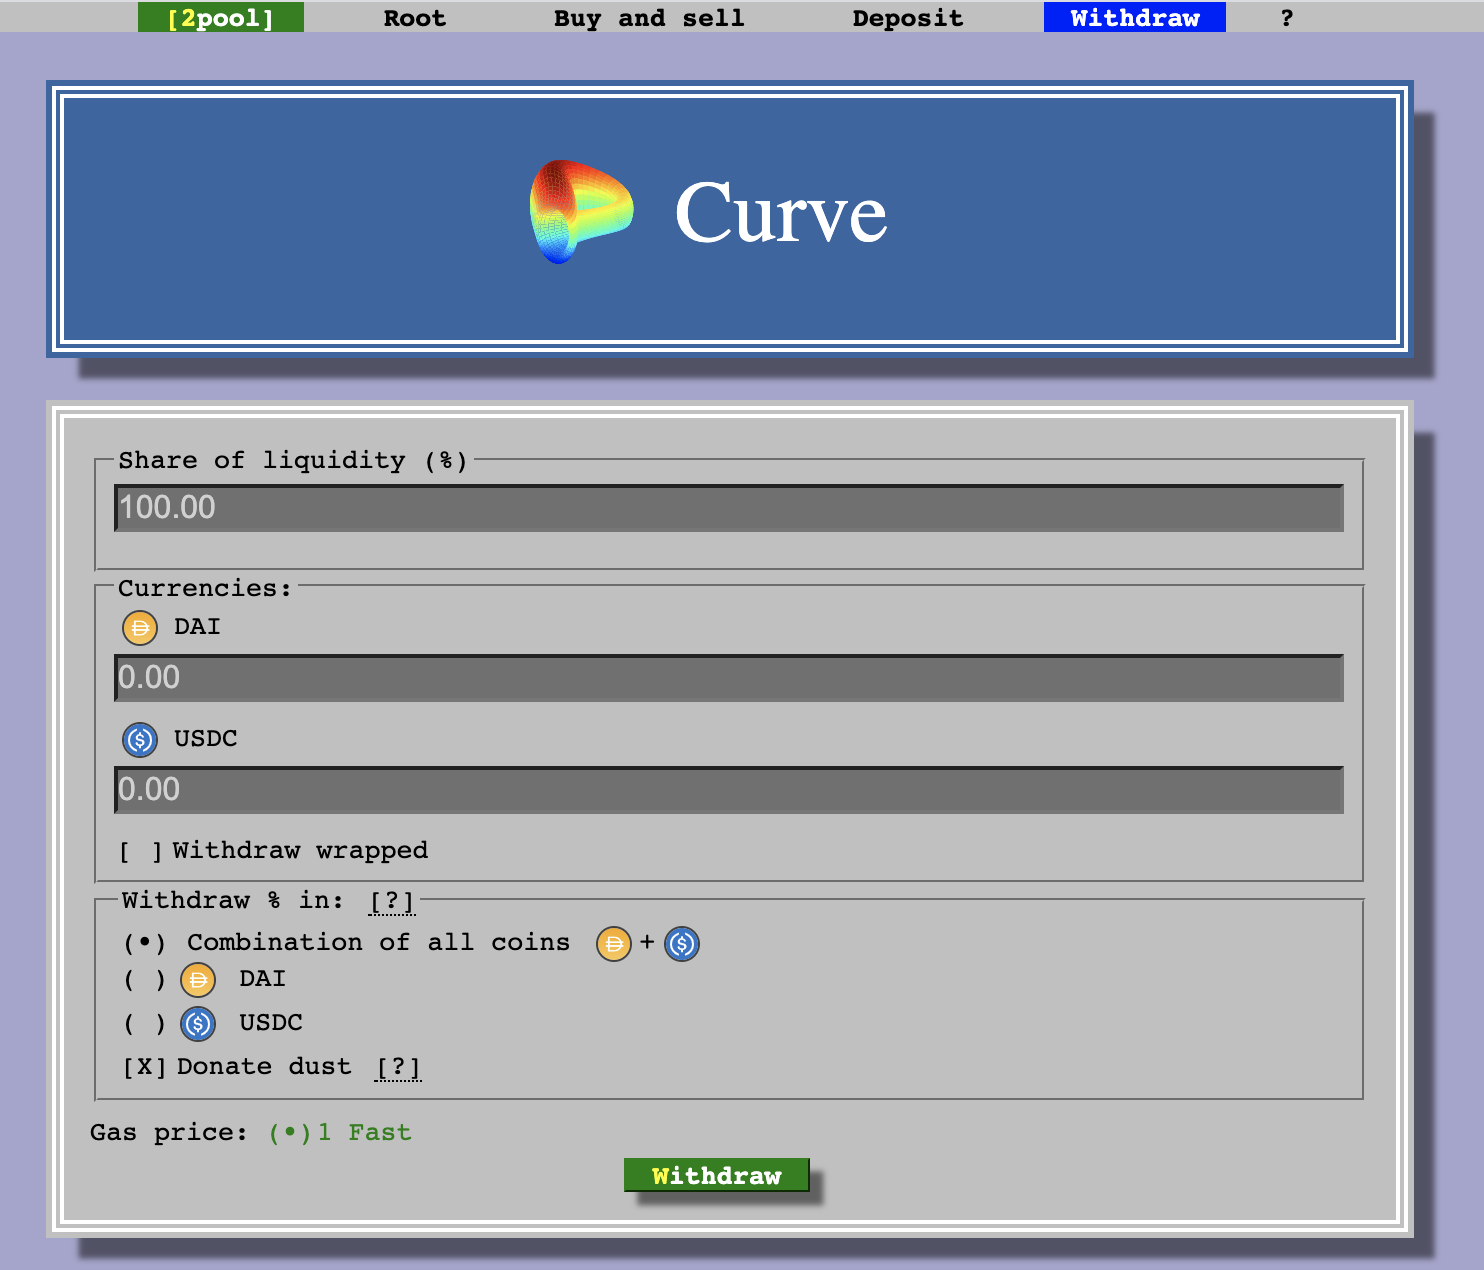Switch to the Deposit tab

click(x=906, y=17)
